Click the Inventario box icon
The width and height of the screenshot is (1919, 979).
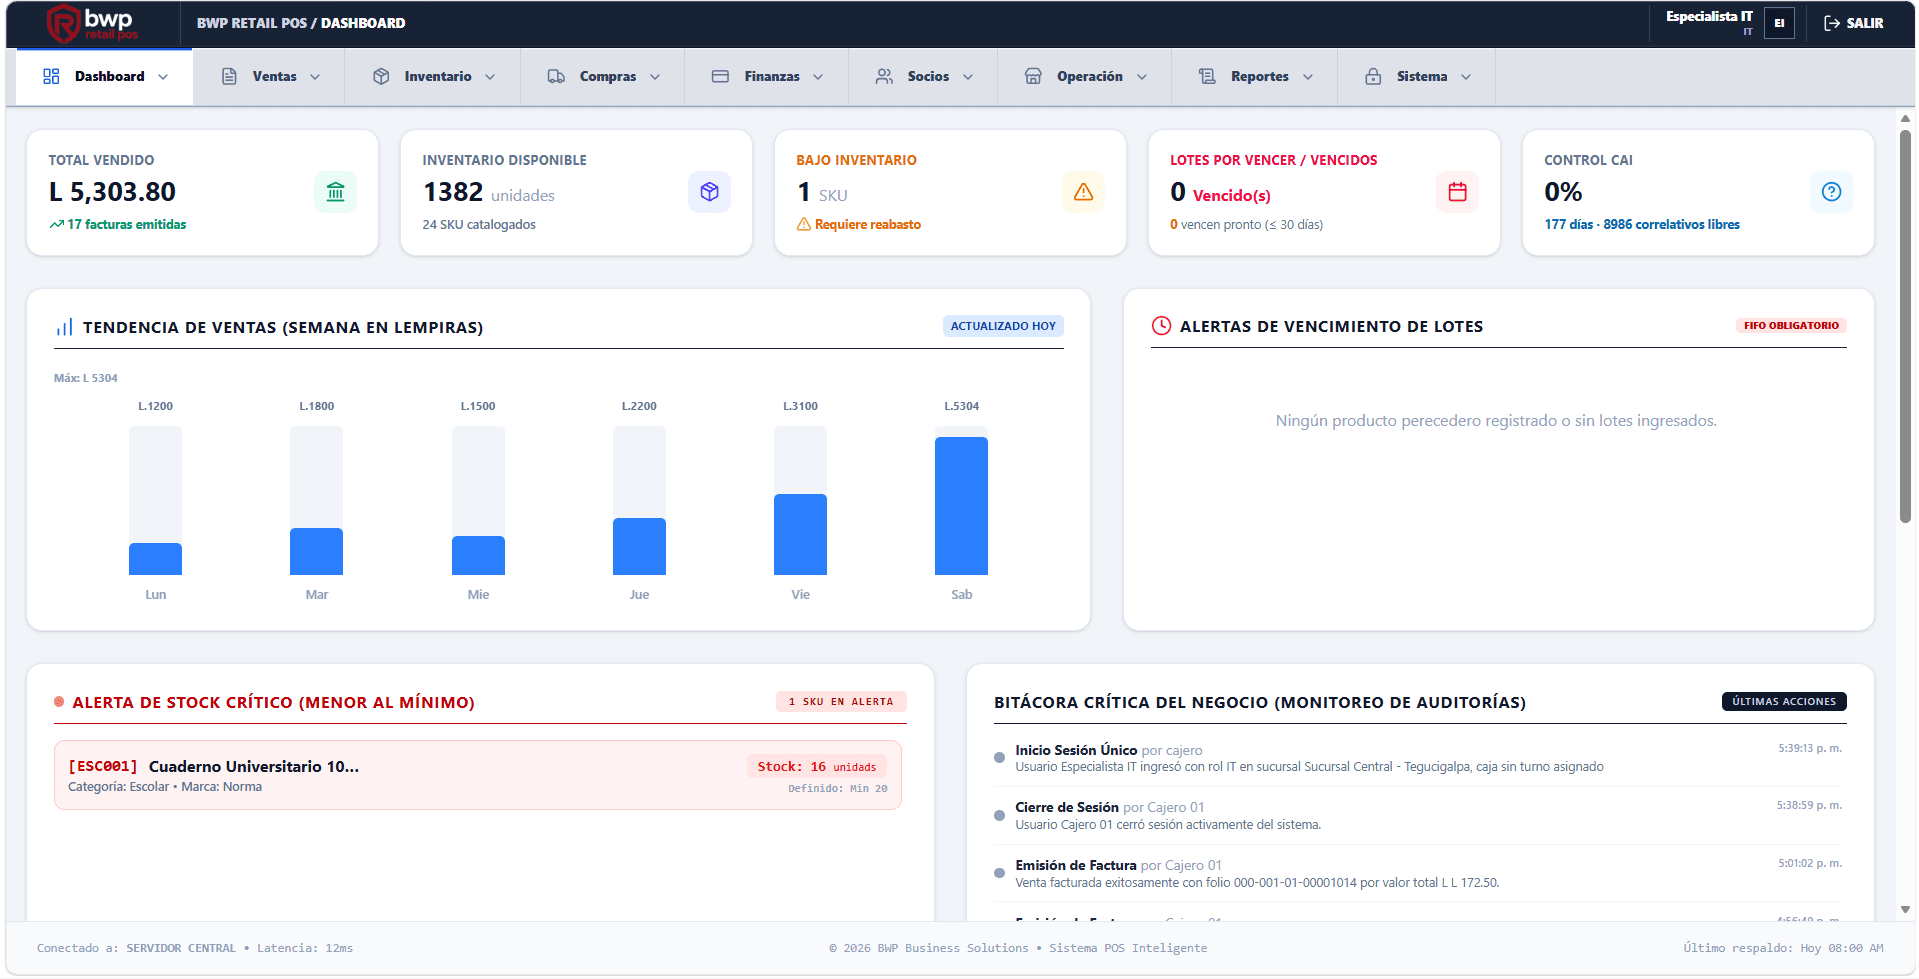381,76
